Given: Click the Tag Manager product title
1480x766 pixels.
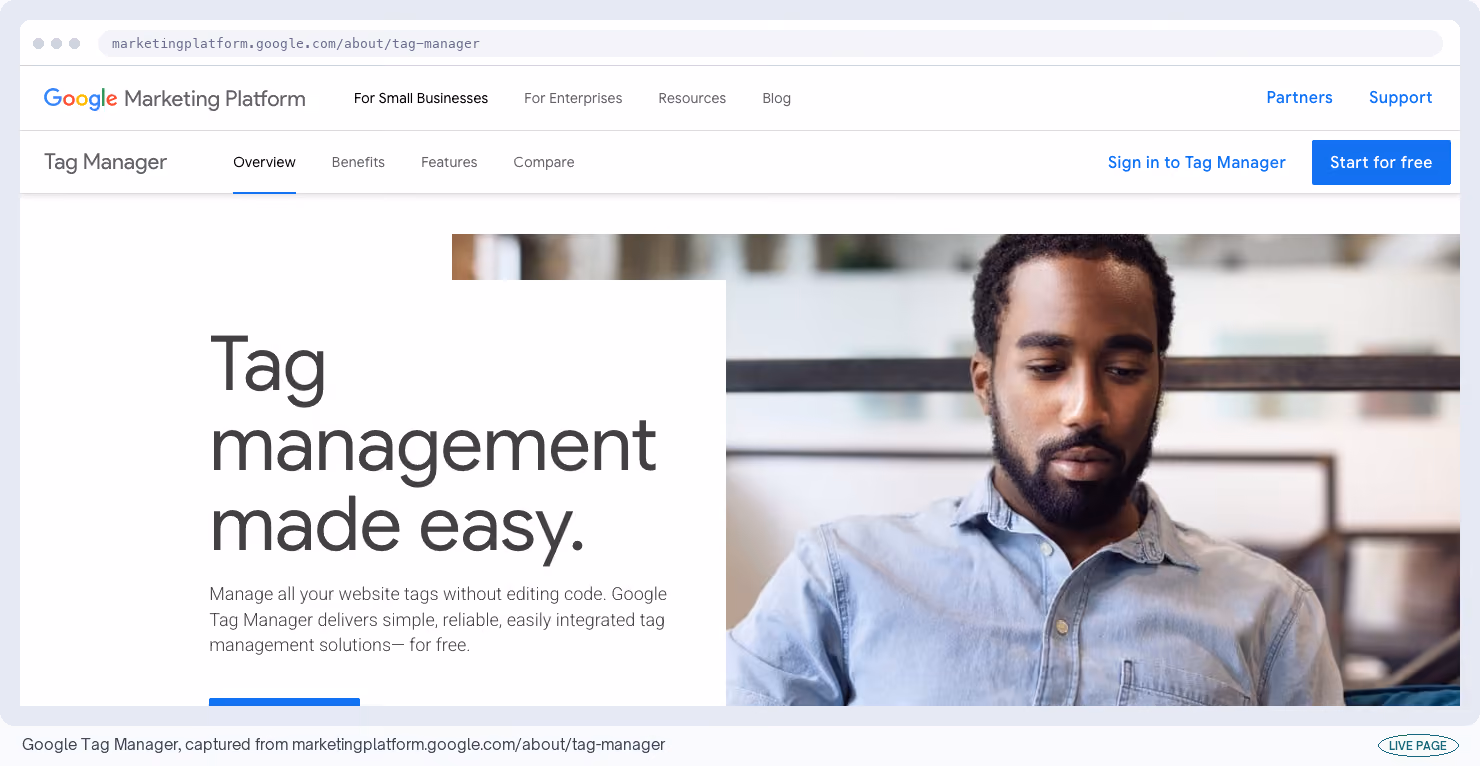Looking at the screenshot, I should click(x=105, y=162).
